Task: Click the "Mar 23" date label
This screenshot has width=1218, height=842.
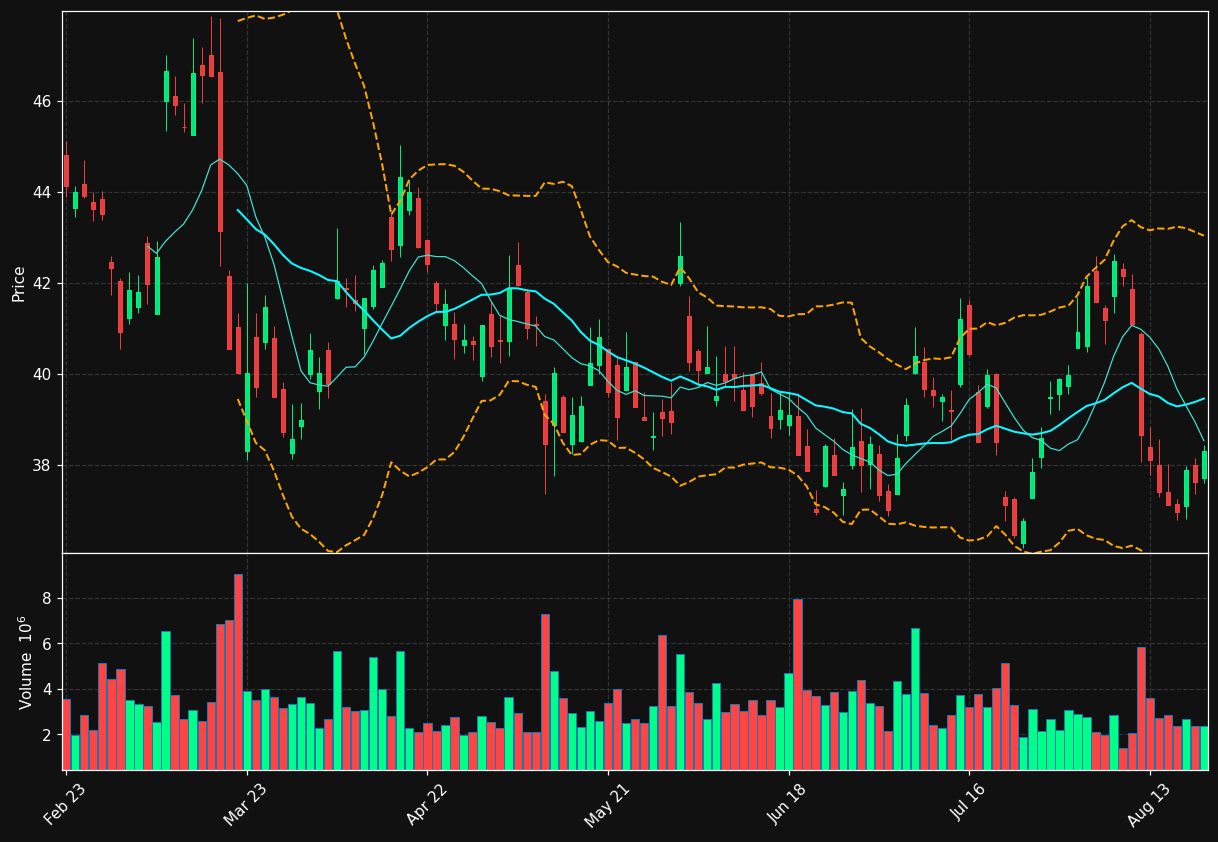Action: (245, 804)
